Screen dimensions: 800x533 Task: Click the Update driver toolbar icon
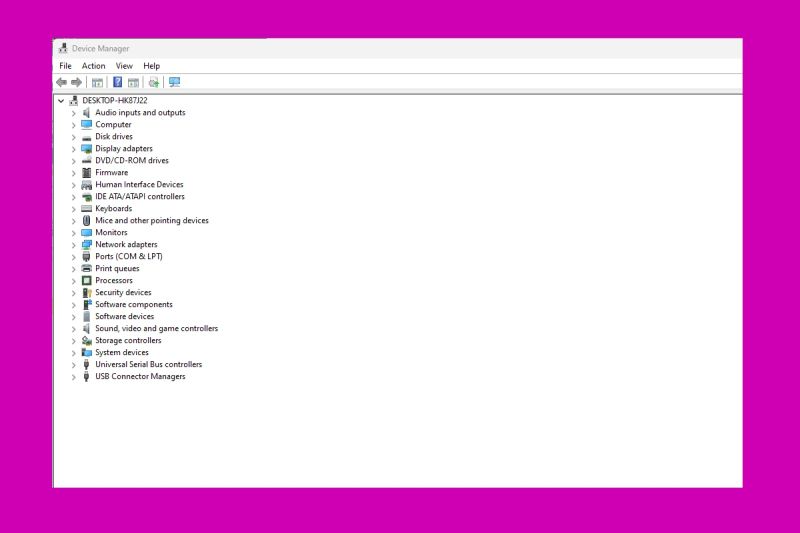(x=154, y=82)
